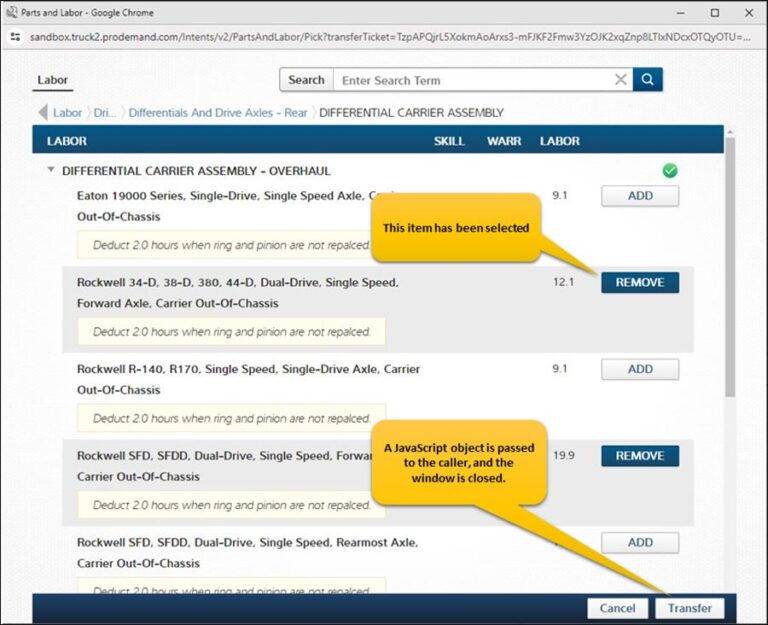Remove the Rockwell 34-D Forward Axle item

click(x=639, y=283)
